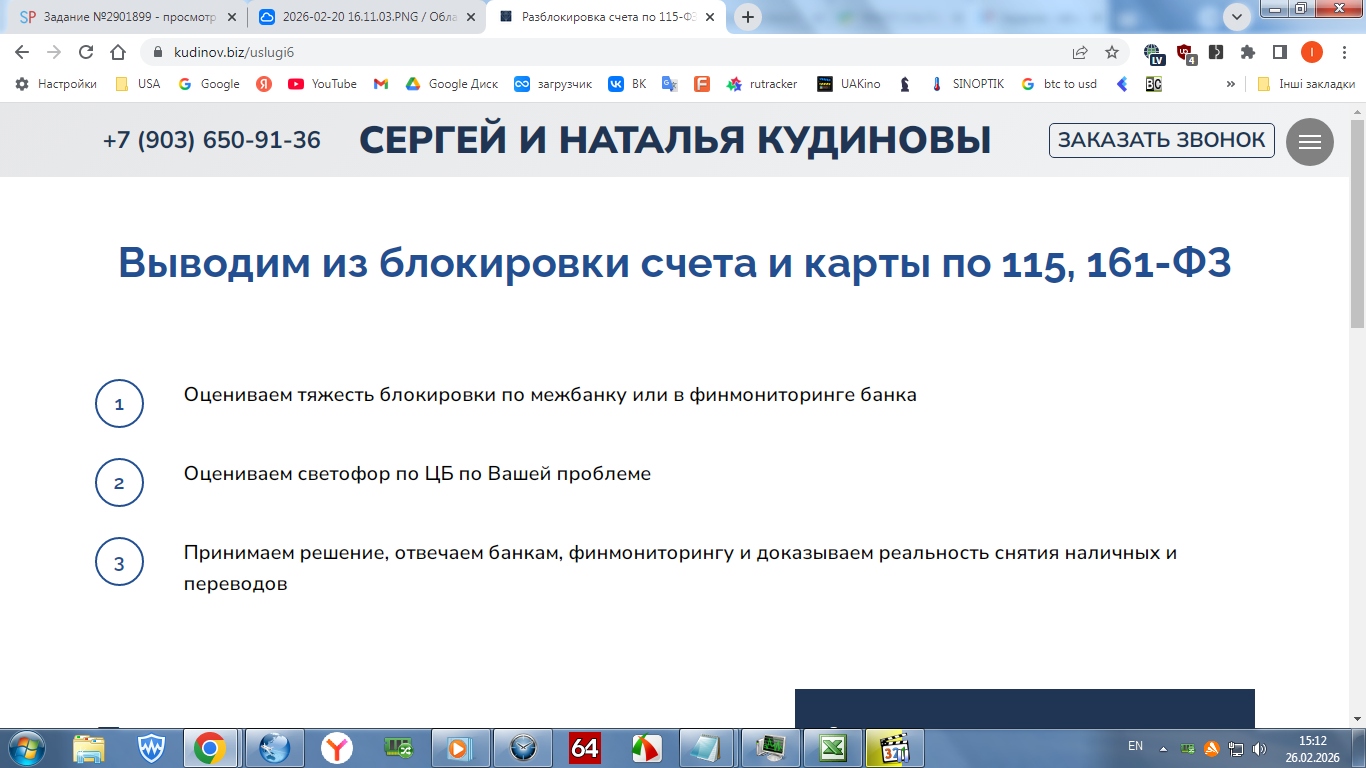This screenshot has height=768, width=1366.
Task: Click the heading Выводим из блокировки счета
Action: coord(675,263)
